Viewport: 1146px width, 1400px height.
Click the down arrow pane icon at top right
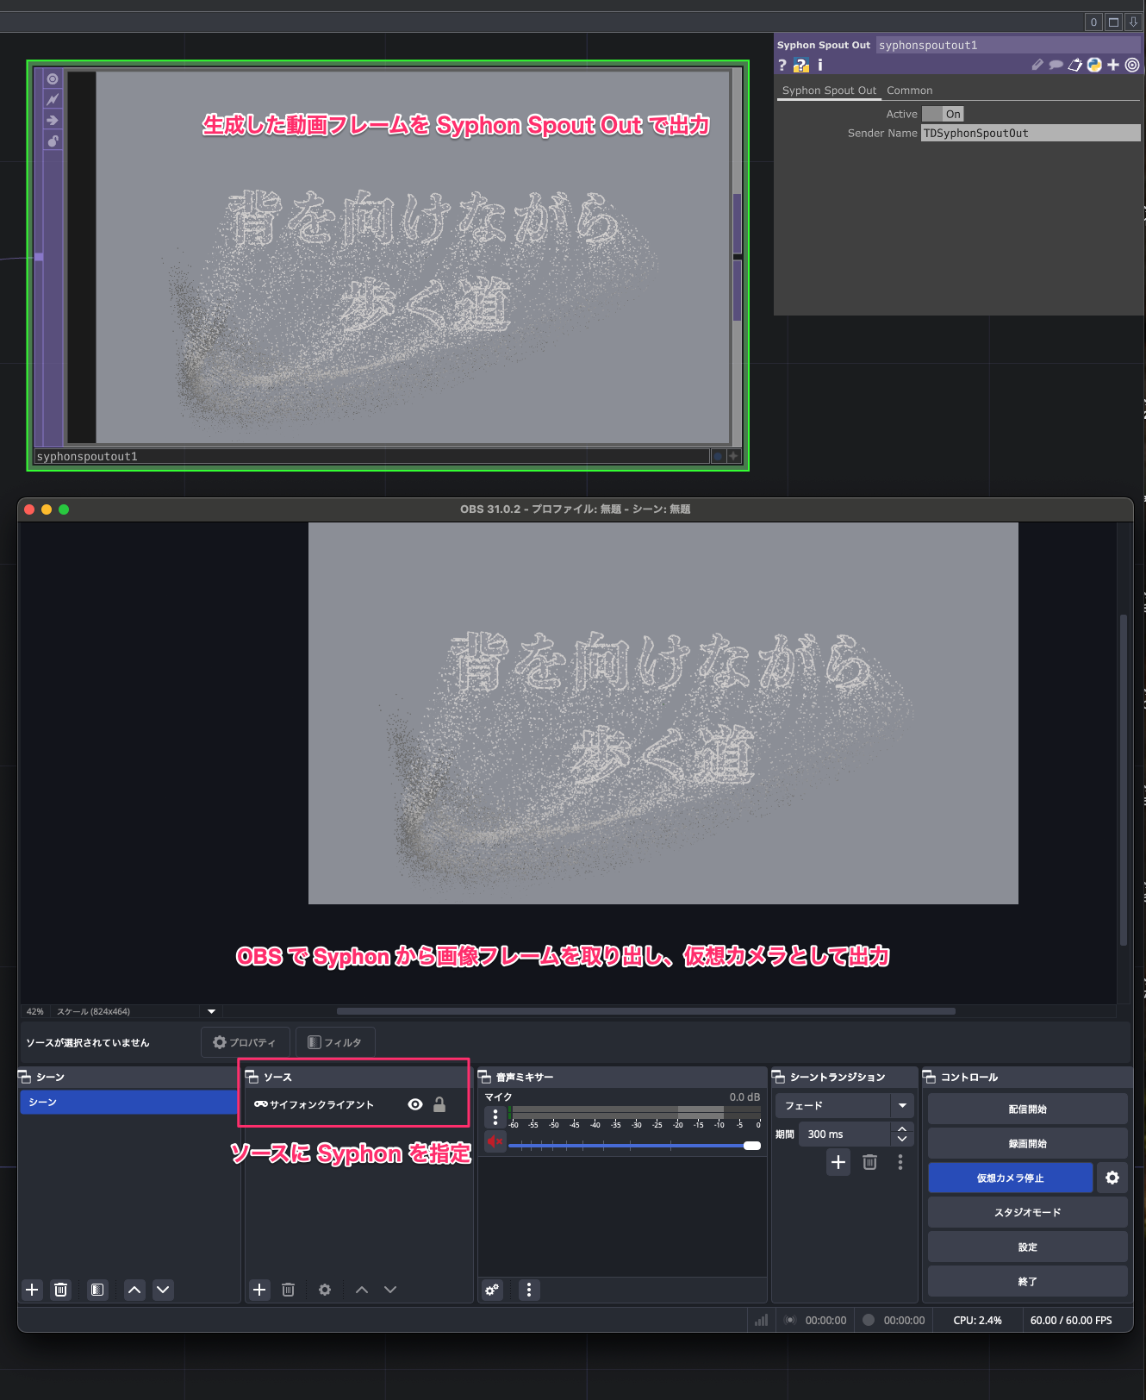click(x=1132, y=22)
